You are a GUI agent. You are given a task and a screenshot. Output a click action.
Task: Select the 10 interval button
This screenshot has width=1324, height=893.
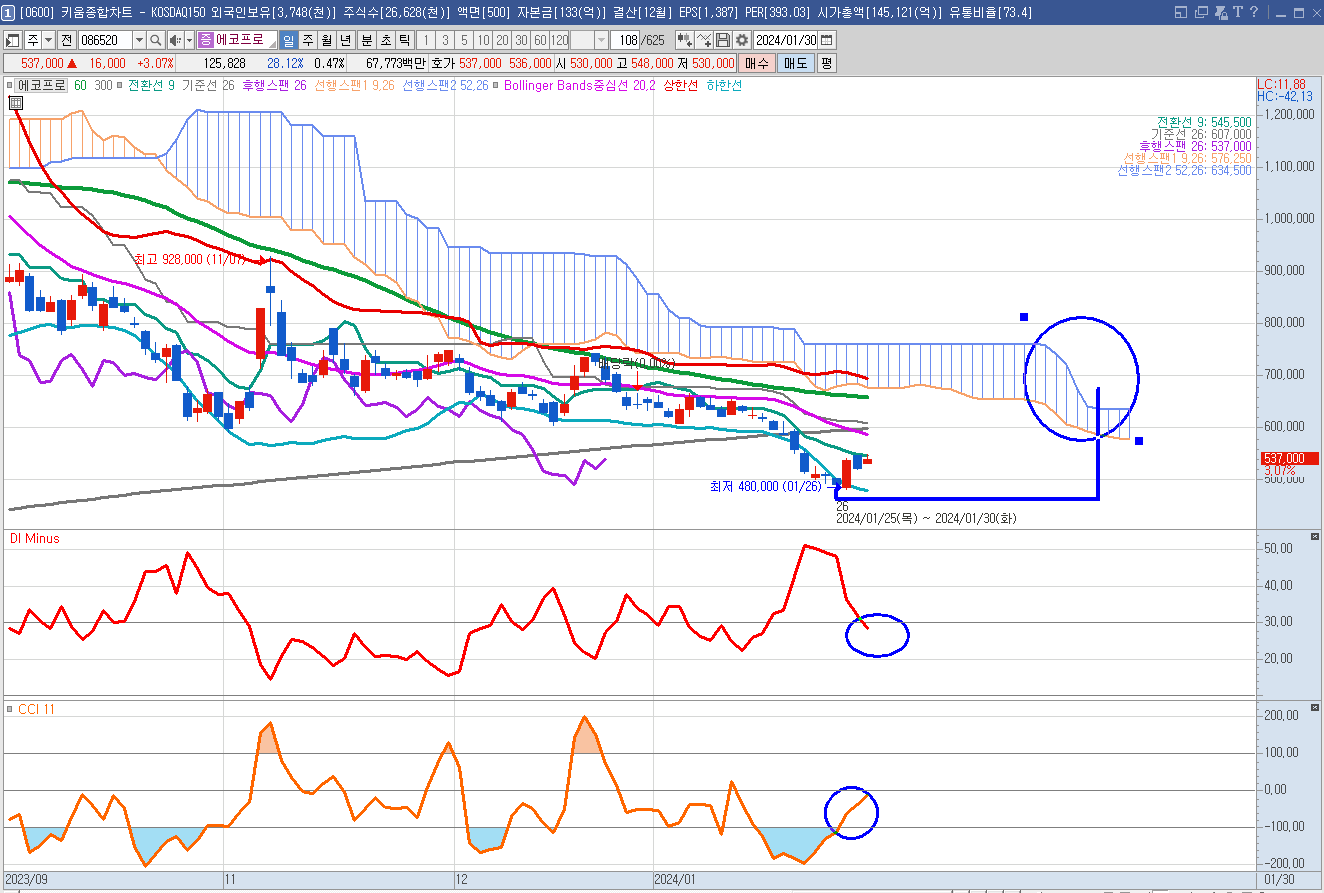click(483, 40)
